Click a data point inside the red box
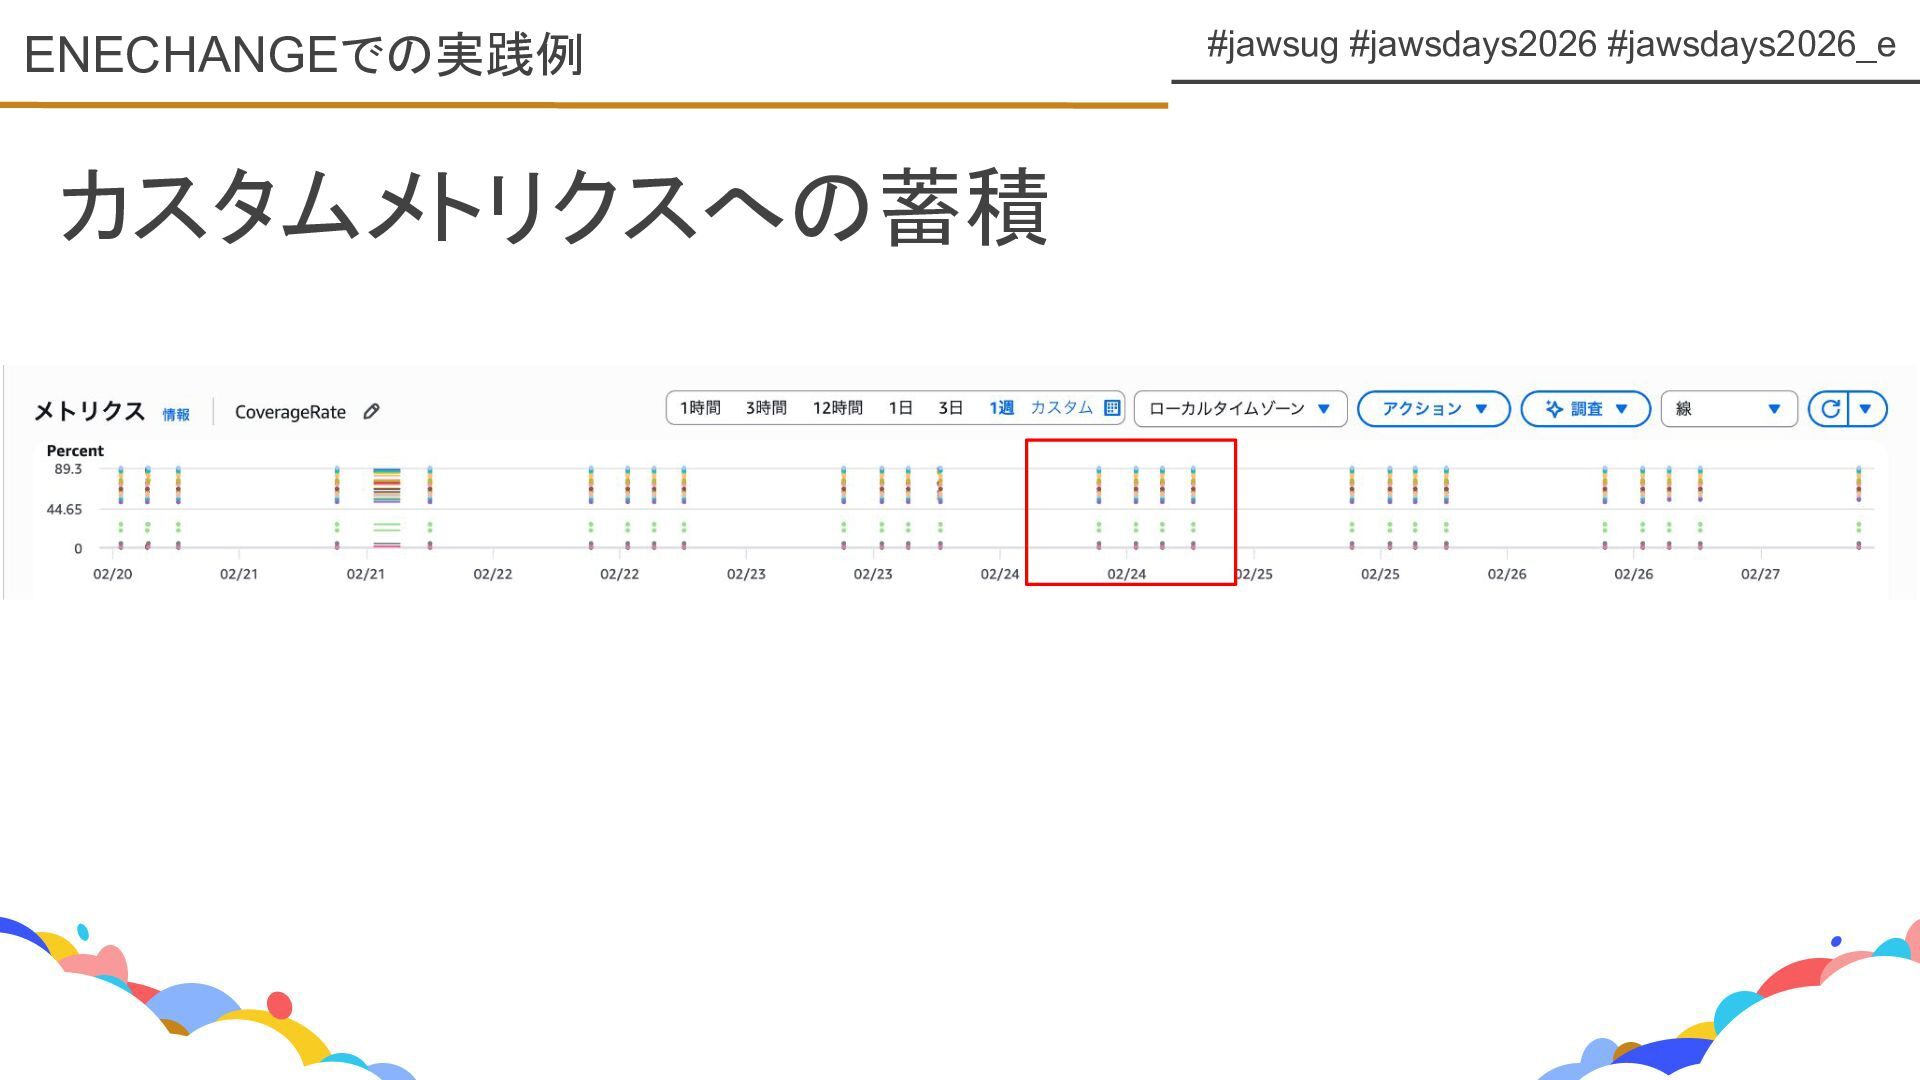 point(1136,487)
